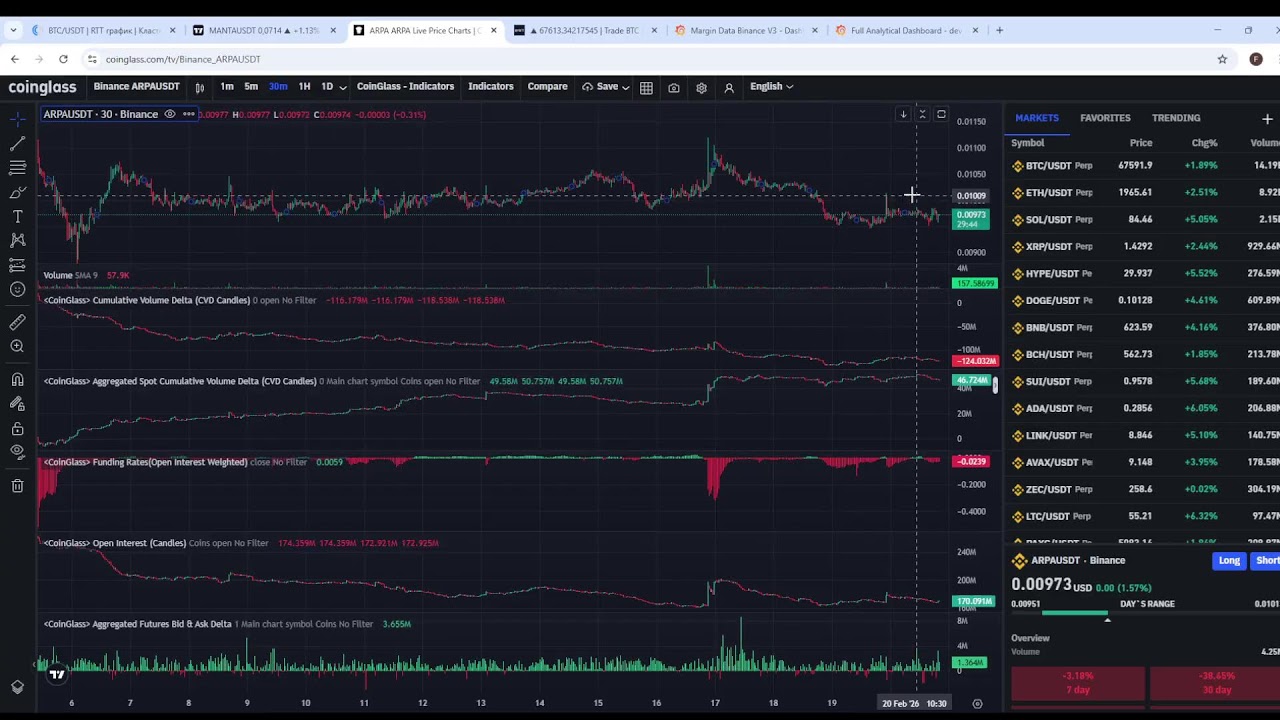Toggle hide all drawings eye icon
The height and width of the screenshot is (720, 1280).
(17, 452)
